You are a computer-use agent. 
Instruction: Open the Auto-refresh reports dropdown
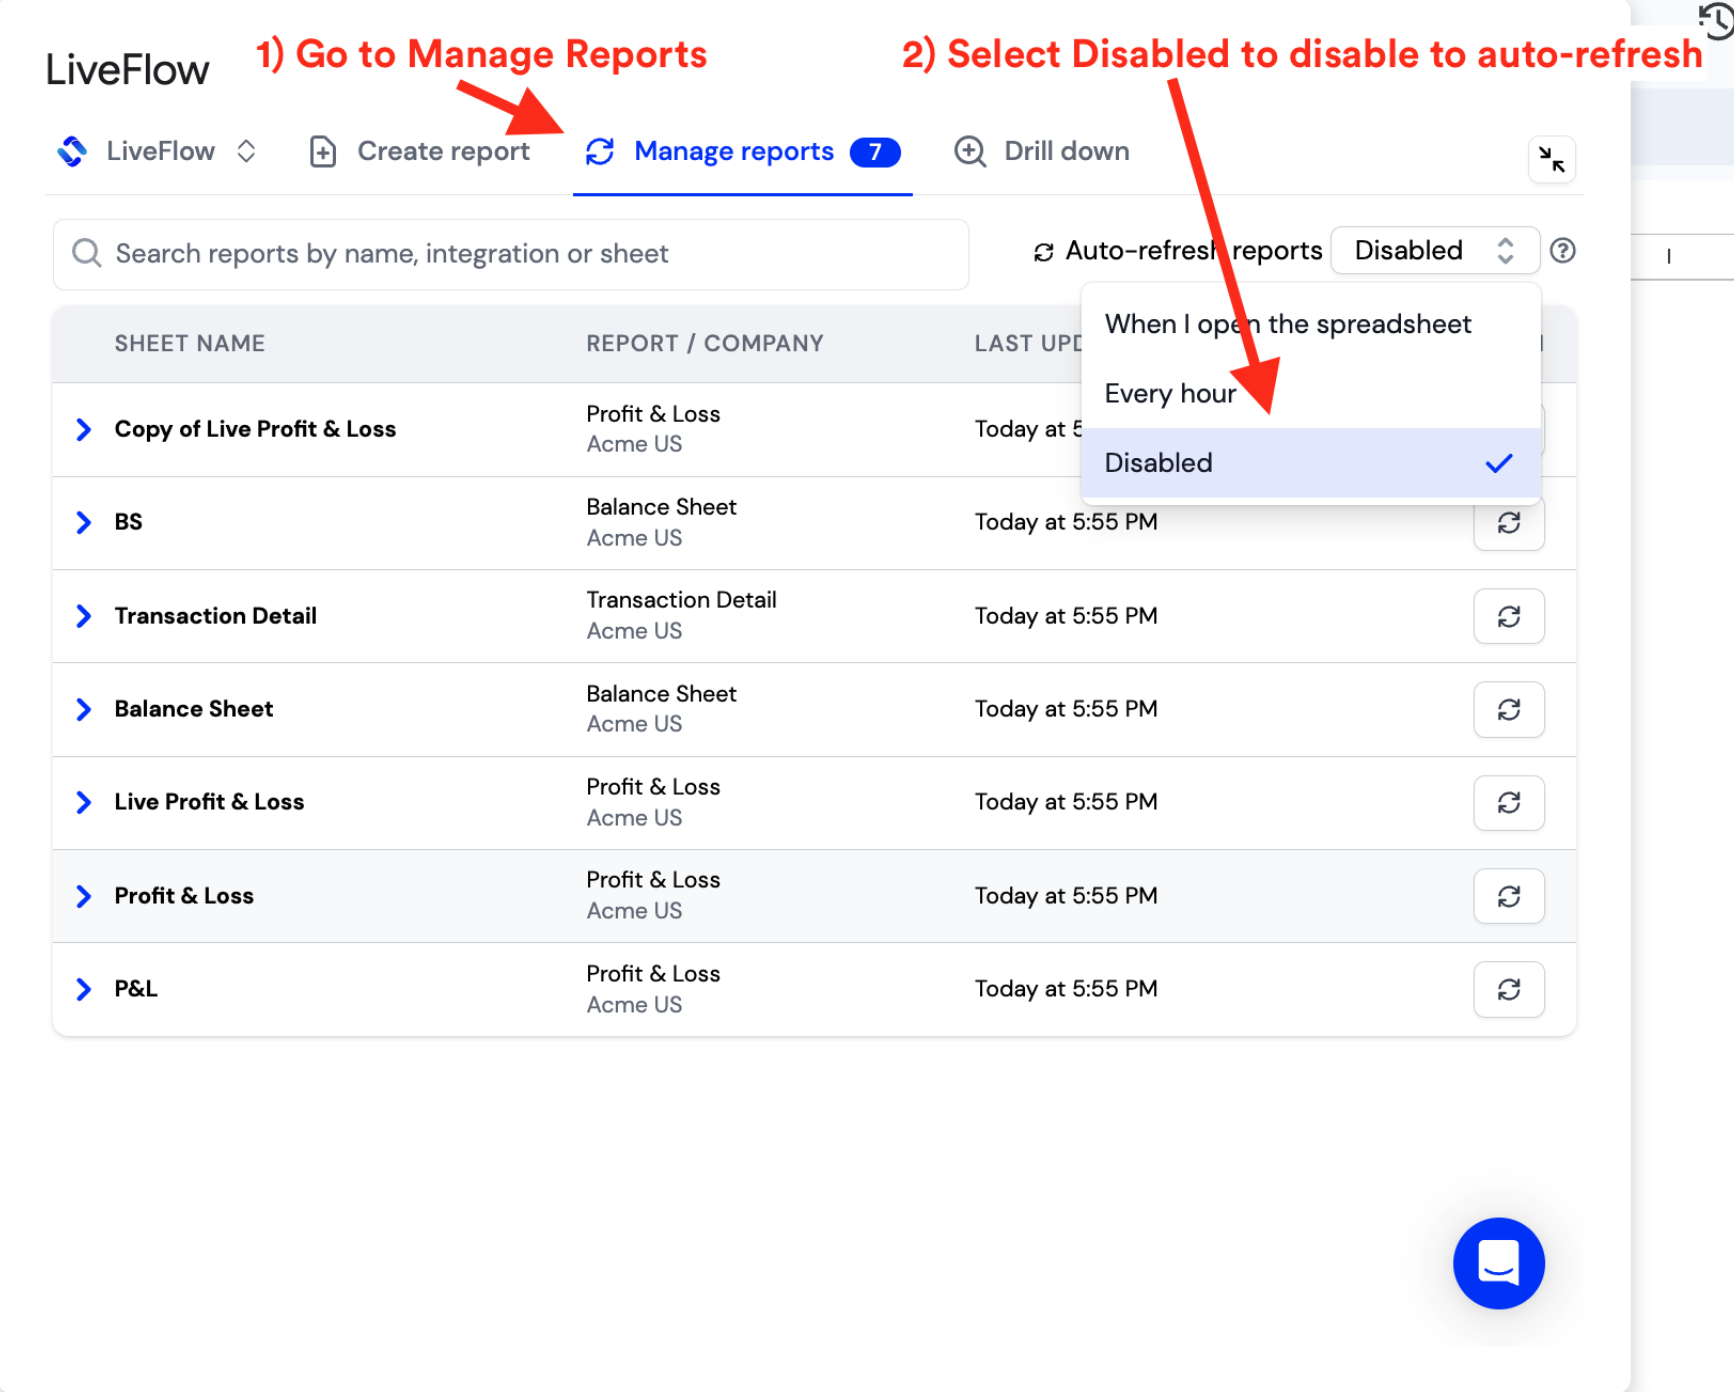(1434, 251)
